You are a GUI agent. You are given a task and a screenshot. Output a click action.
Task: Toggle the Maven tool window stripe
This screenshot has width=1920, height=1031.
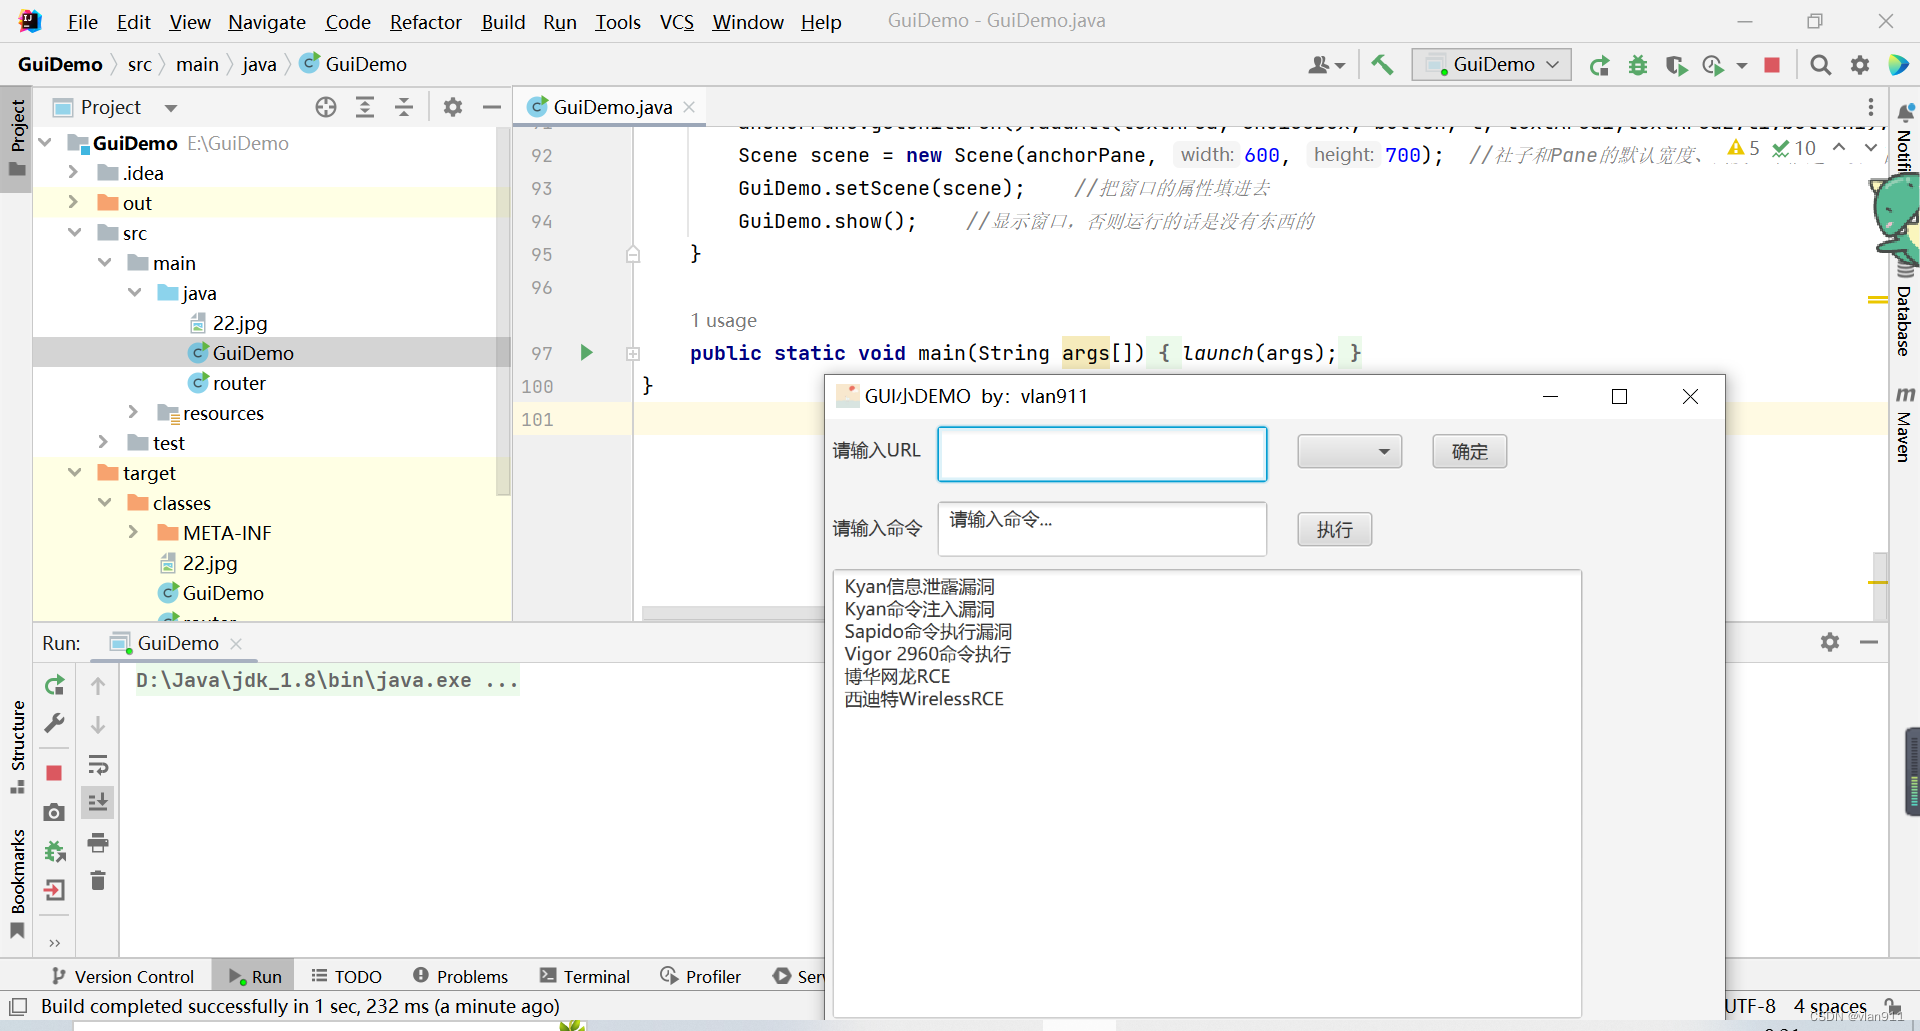tap(1904, 426)
